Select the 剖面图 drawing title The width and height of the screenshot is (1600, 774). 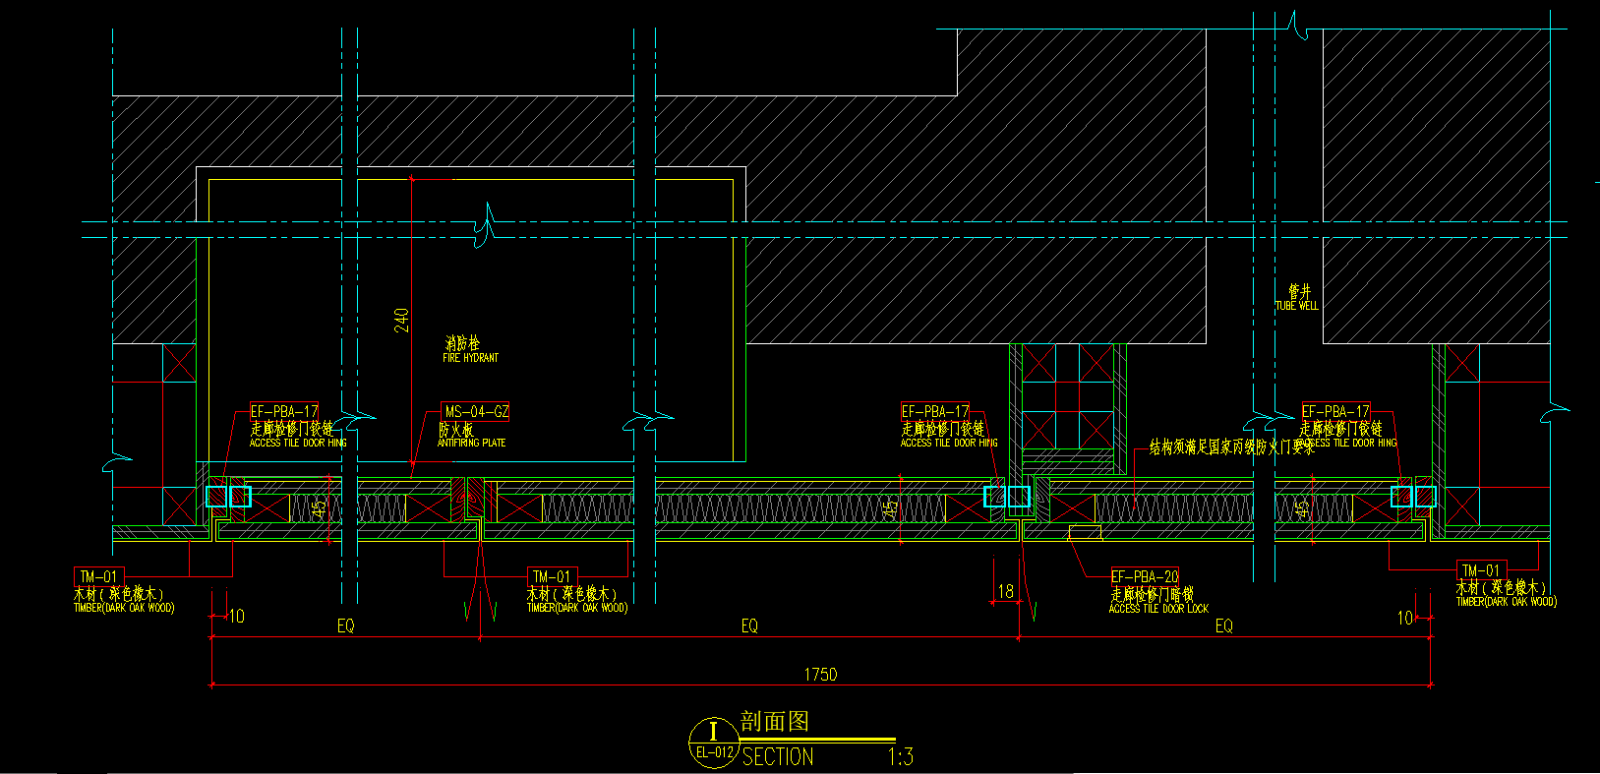point(775,721)
